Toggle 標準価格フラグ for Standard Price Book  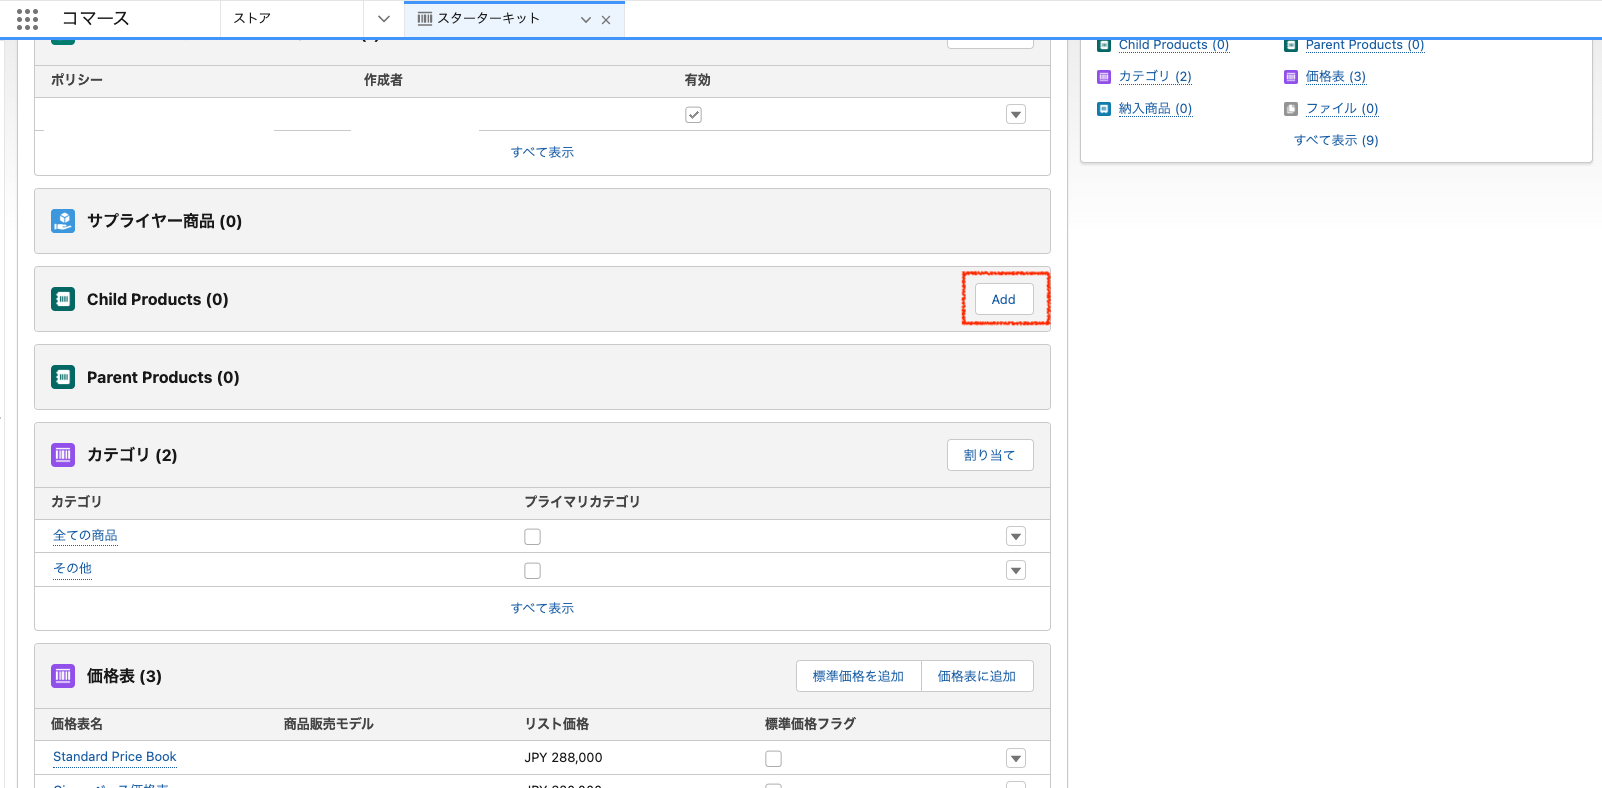[773, 759]
